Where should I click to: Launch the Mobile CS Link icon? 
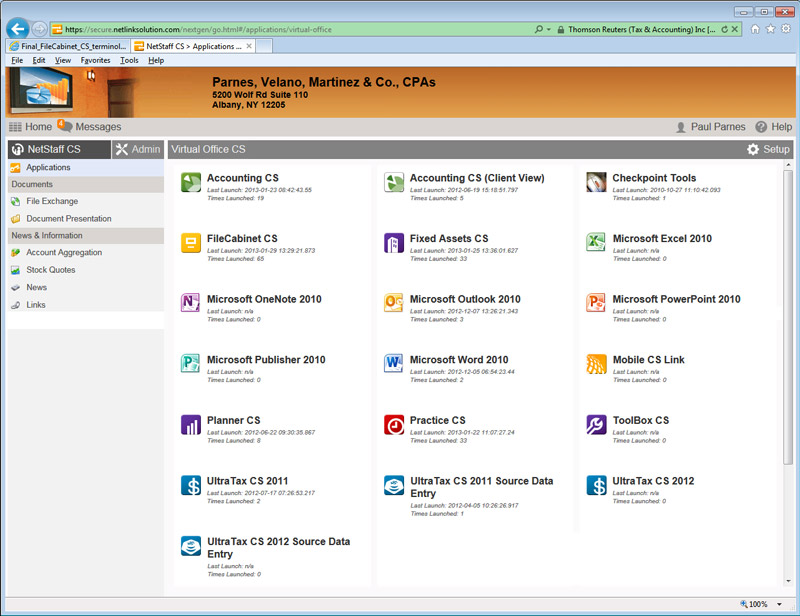pos(596,364)
